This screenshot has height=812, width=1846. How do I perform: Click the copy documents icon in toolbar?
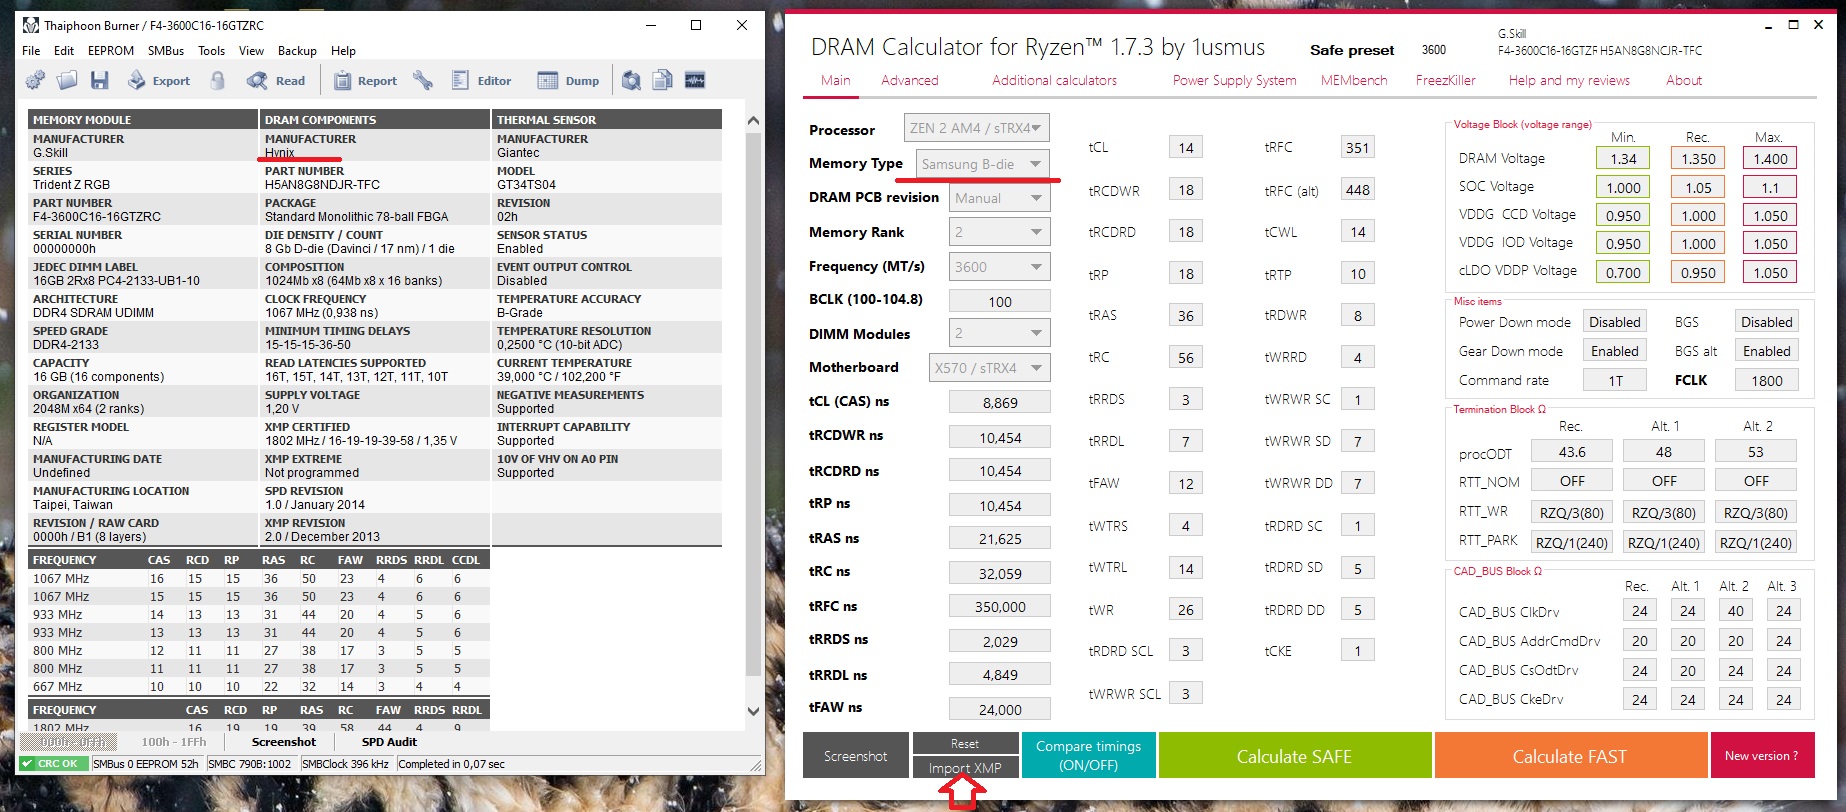[x=662, y=81]
